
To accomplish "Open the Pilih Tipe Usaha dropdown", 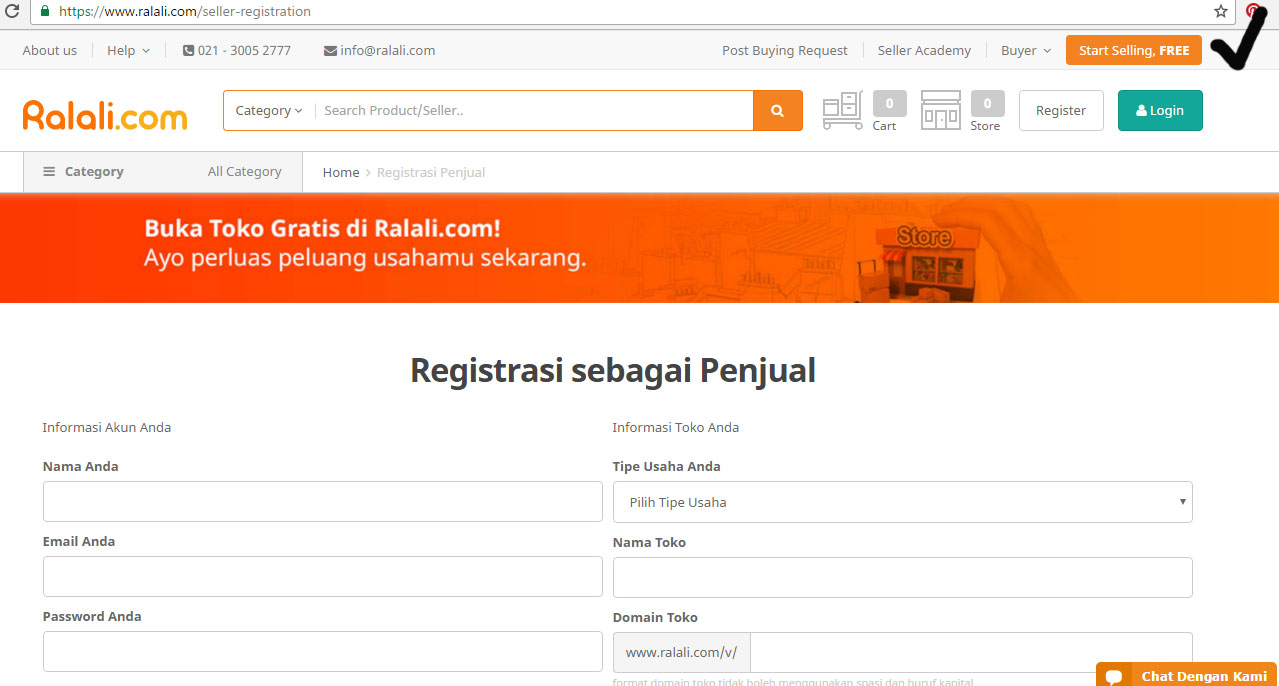I will coord(902,502).
